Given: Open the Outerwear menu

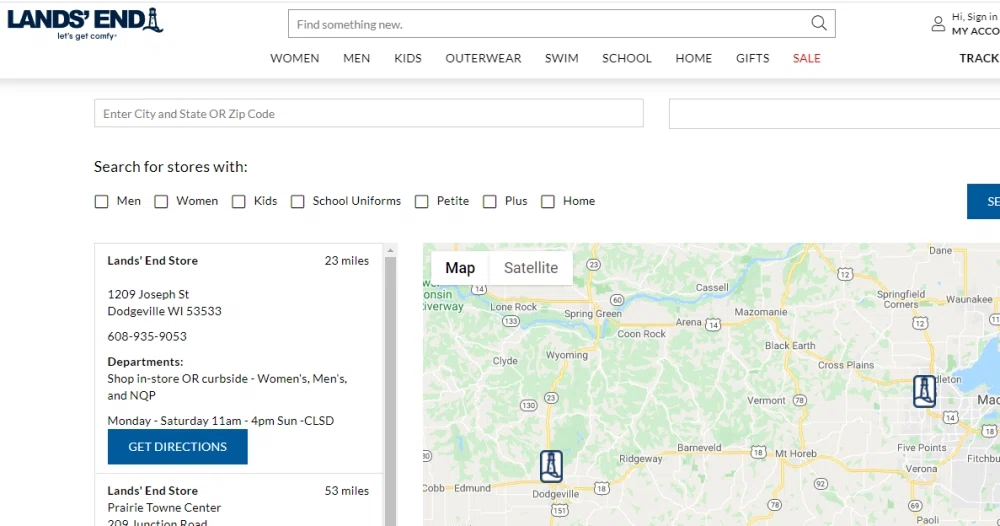Looking at the screenshot, I should coord(483,58).
